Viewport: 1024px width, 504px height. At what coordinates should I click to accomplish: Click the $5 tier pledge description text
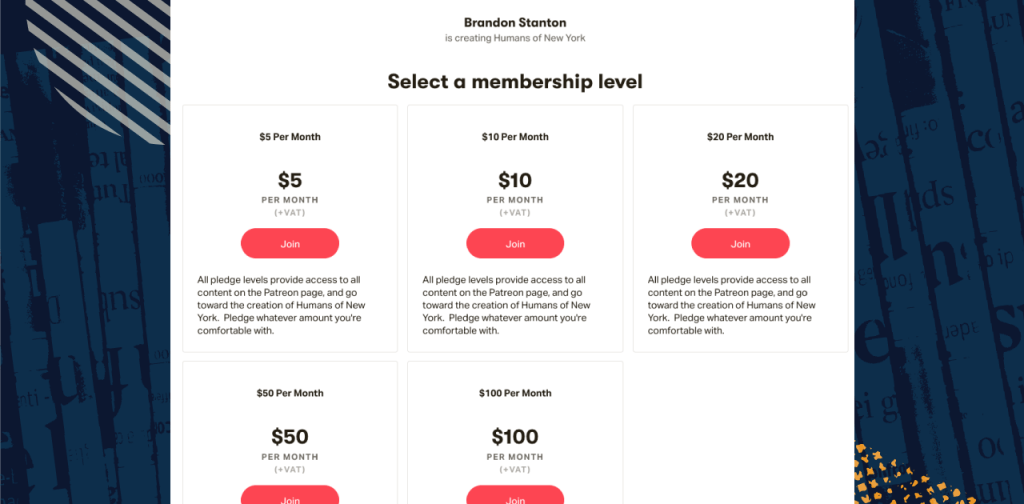(x=286, y=305)
